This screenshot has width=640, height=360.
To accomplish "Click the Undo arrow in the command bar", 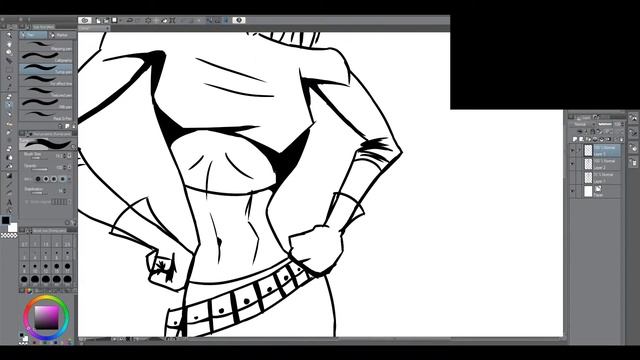I will click(129, 20).
